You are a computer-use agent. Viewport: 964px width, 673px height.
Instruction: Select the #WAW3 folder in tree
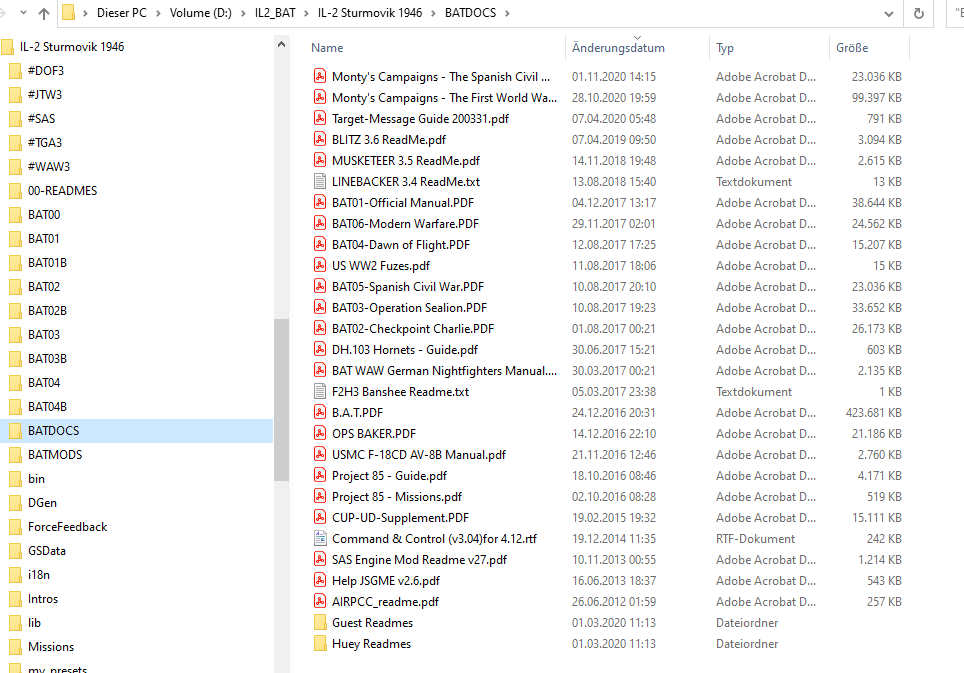tap(49, 167)
